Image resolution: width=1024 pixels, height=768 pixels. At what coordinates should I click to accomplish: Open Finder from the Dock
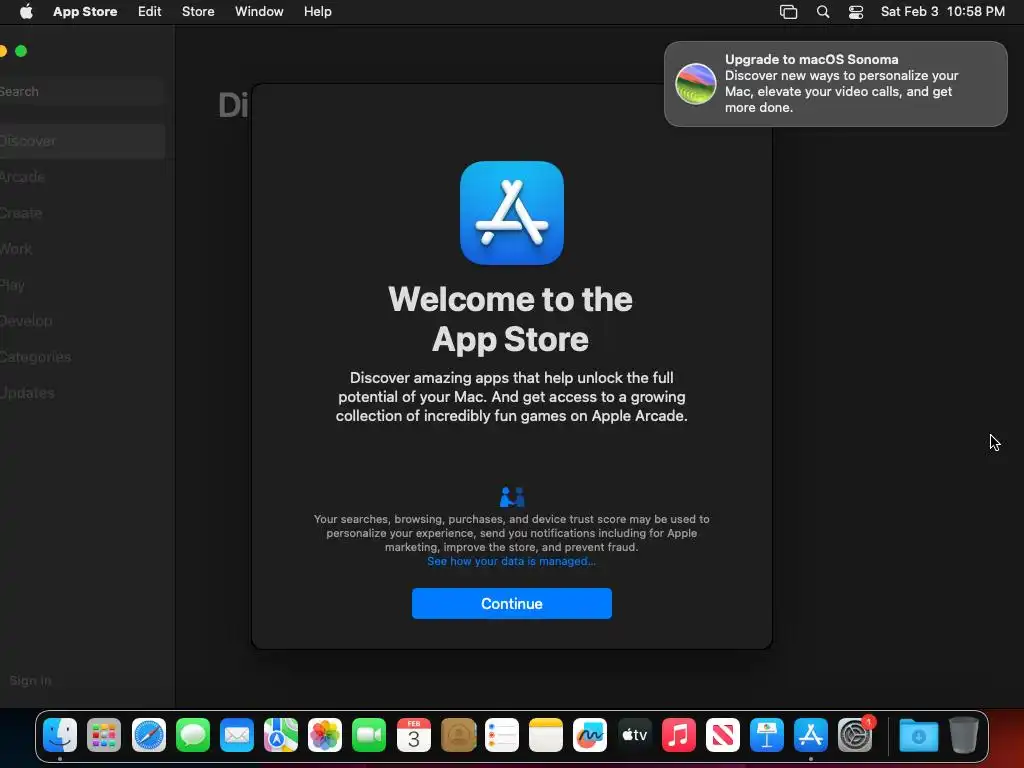(60, 735)
